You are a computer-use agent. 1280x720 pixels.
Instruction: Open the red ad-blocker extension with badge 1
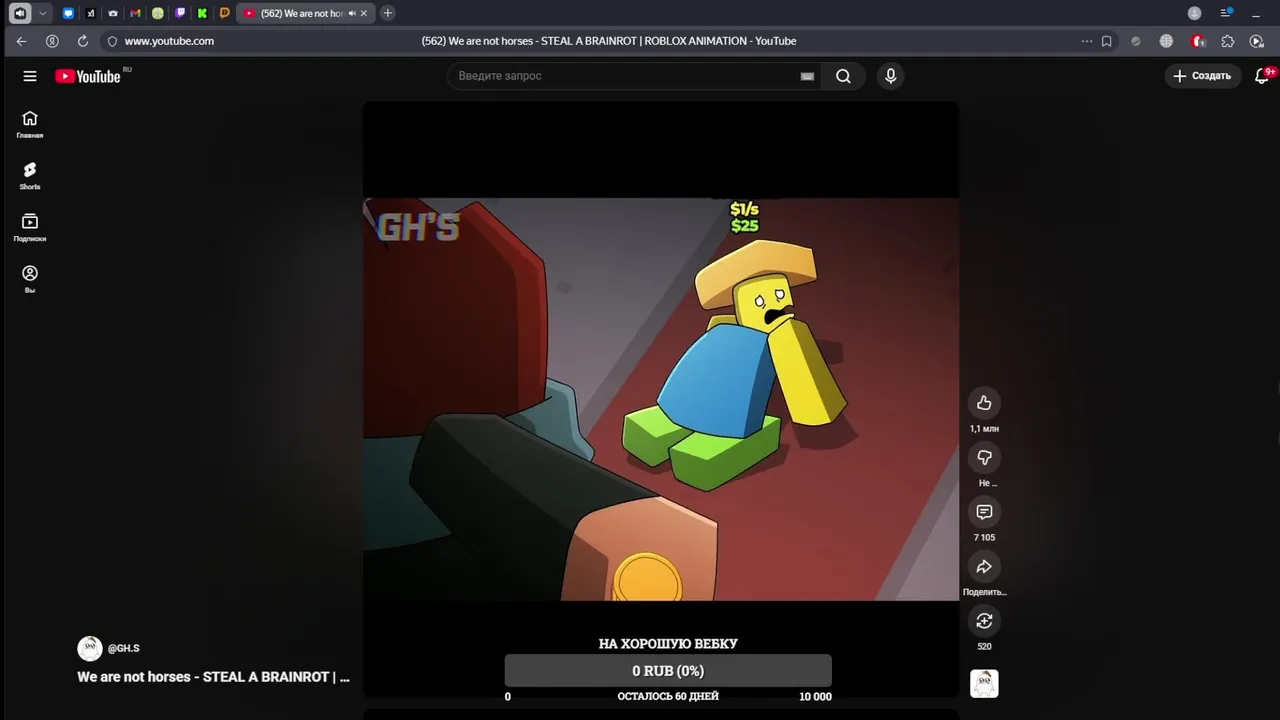1198,41
